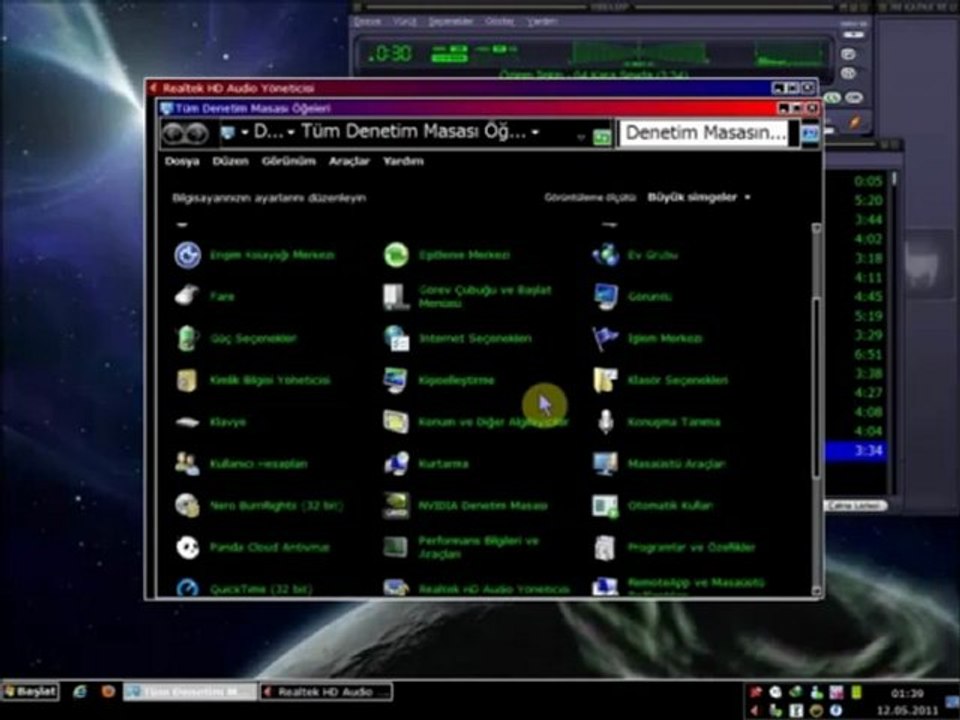
Task: Open Realtek HD Audio Yöneticisi item
Action: click(476, 588)
